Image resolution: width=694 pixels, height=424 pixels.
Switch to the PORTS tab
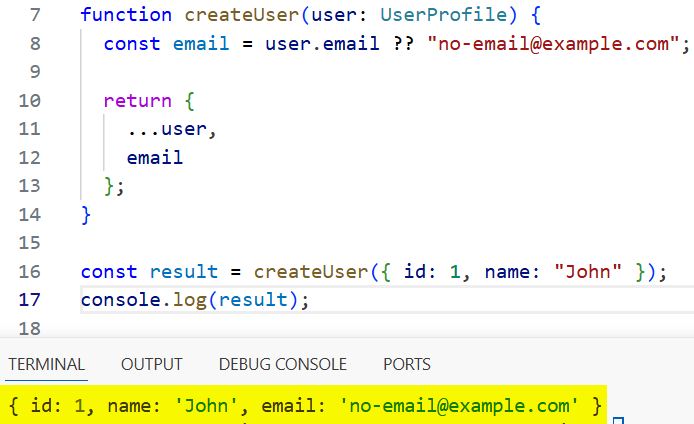407,364
